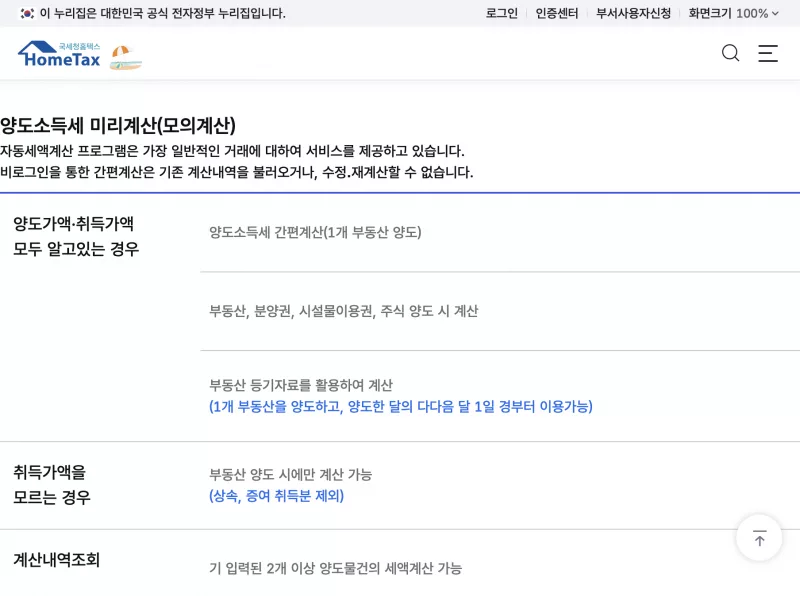Click the 계산내역조회 heading
The width and height of the screenshot is (800, 596).
(57, 560)
